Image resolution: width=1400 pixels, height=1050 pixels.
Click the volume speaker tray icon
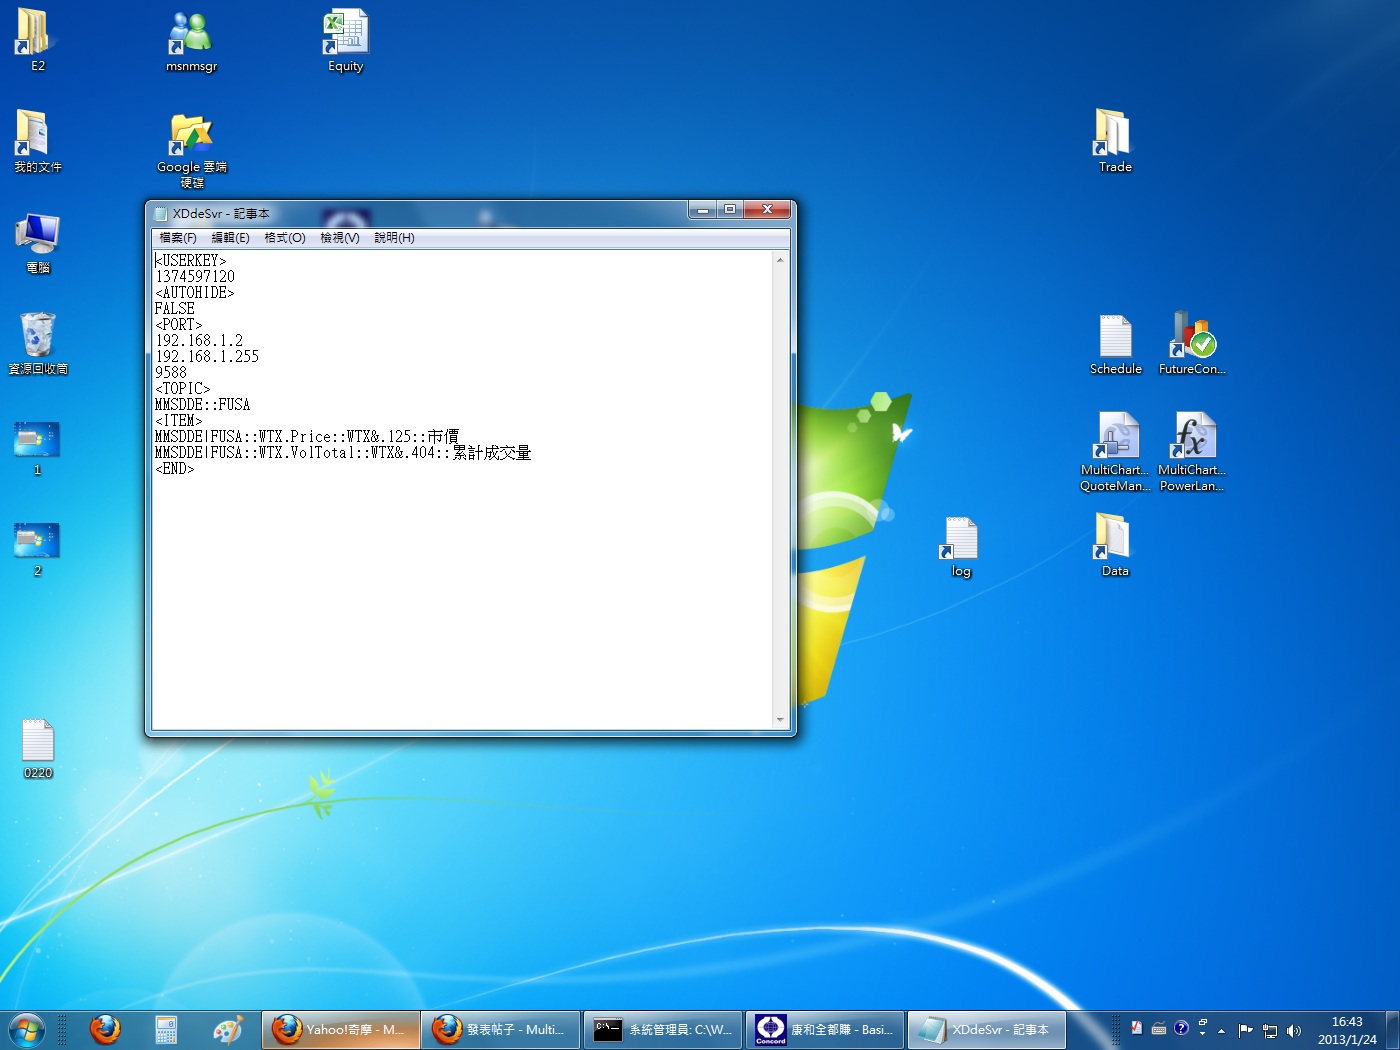[1294, 1030]
